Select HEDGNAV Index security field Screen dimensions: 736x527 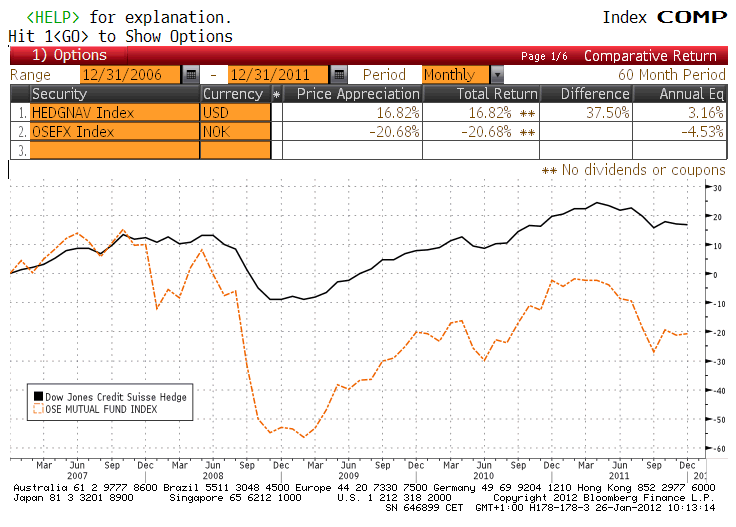(x=115, y=113)
